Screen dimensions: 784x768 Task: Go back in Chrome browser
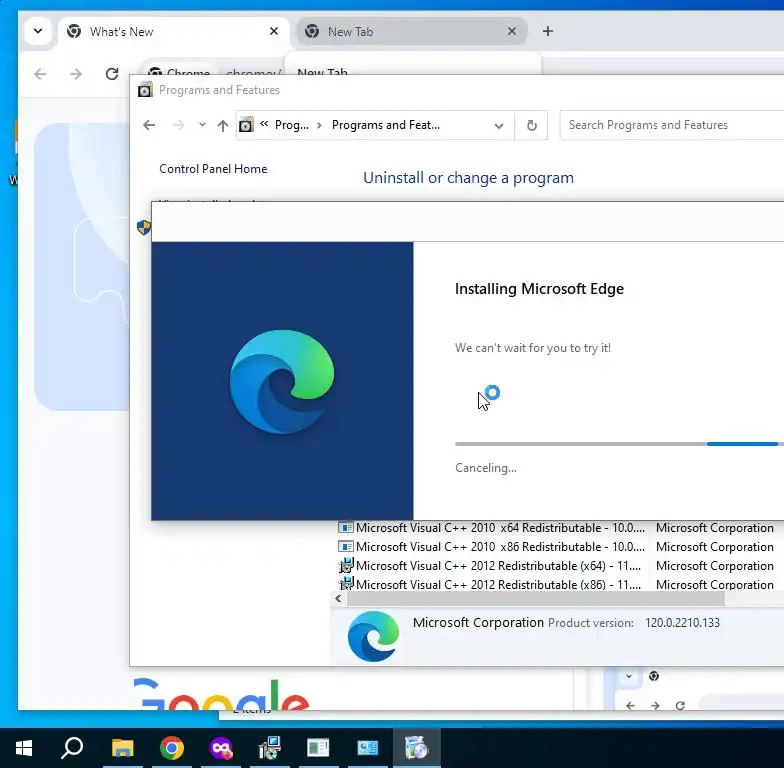[40, 74]
